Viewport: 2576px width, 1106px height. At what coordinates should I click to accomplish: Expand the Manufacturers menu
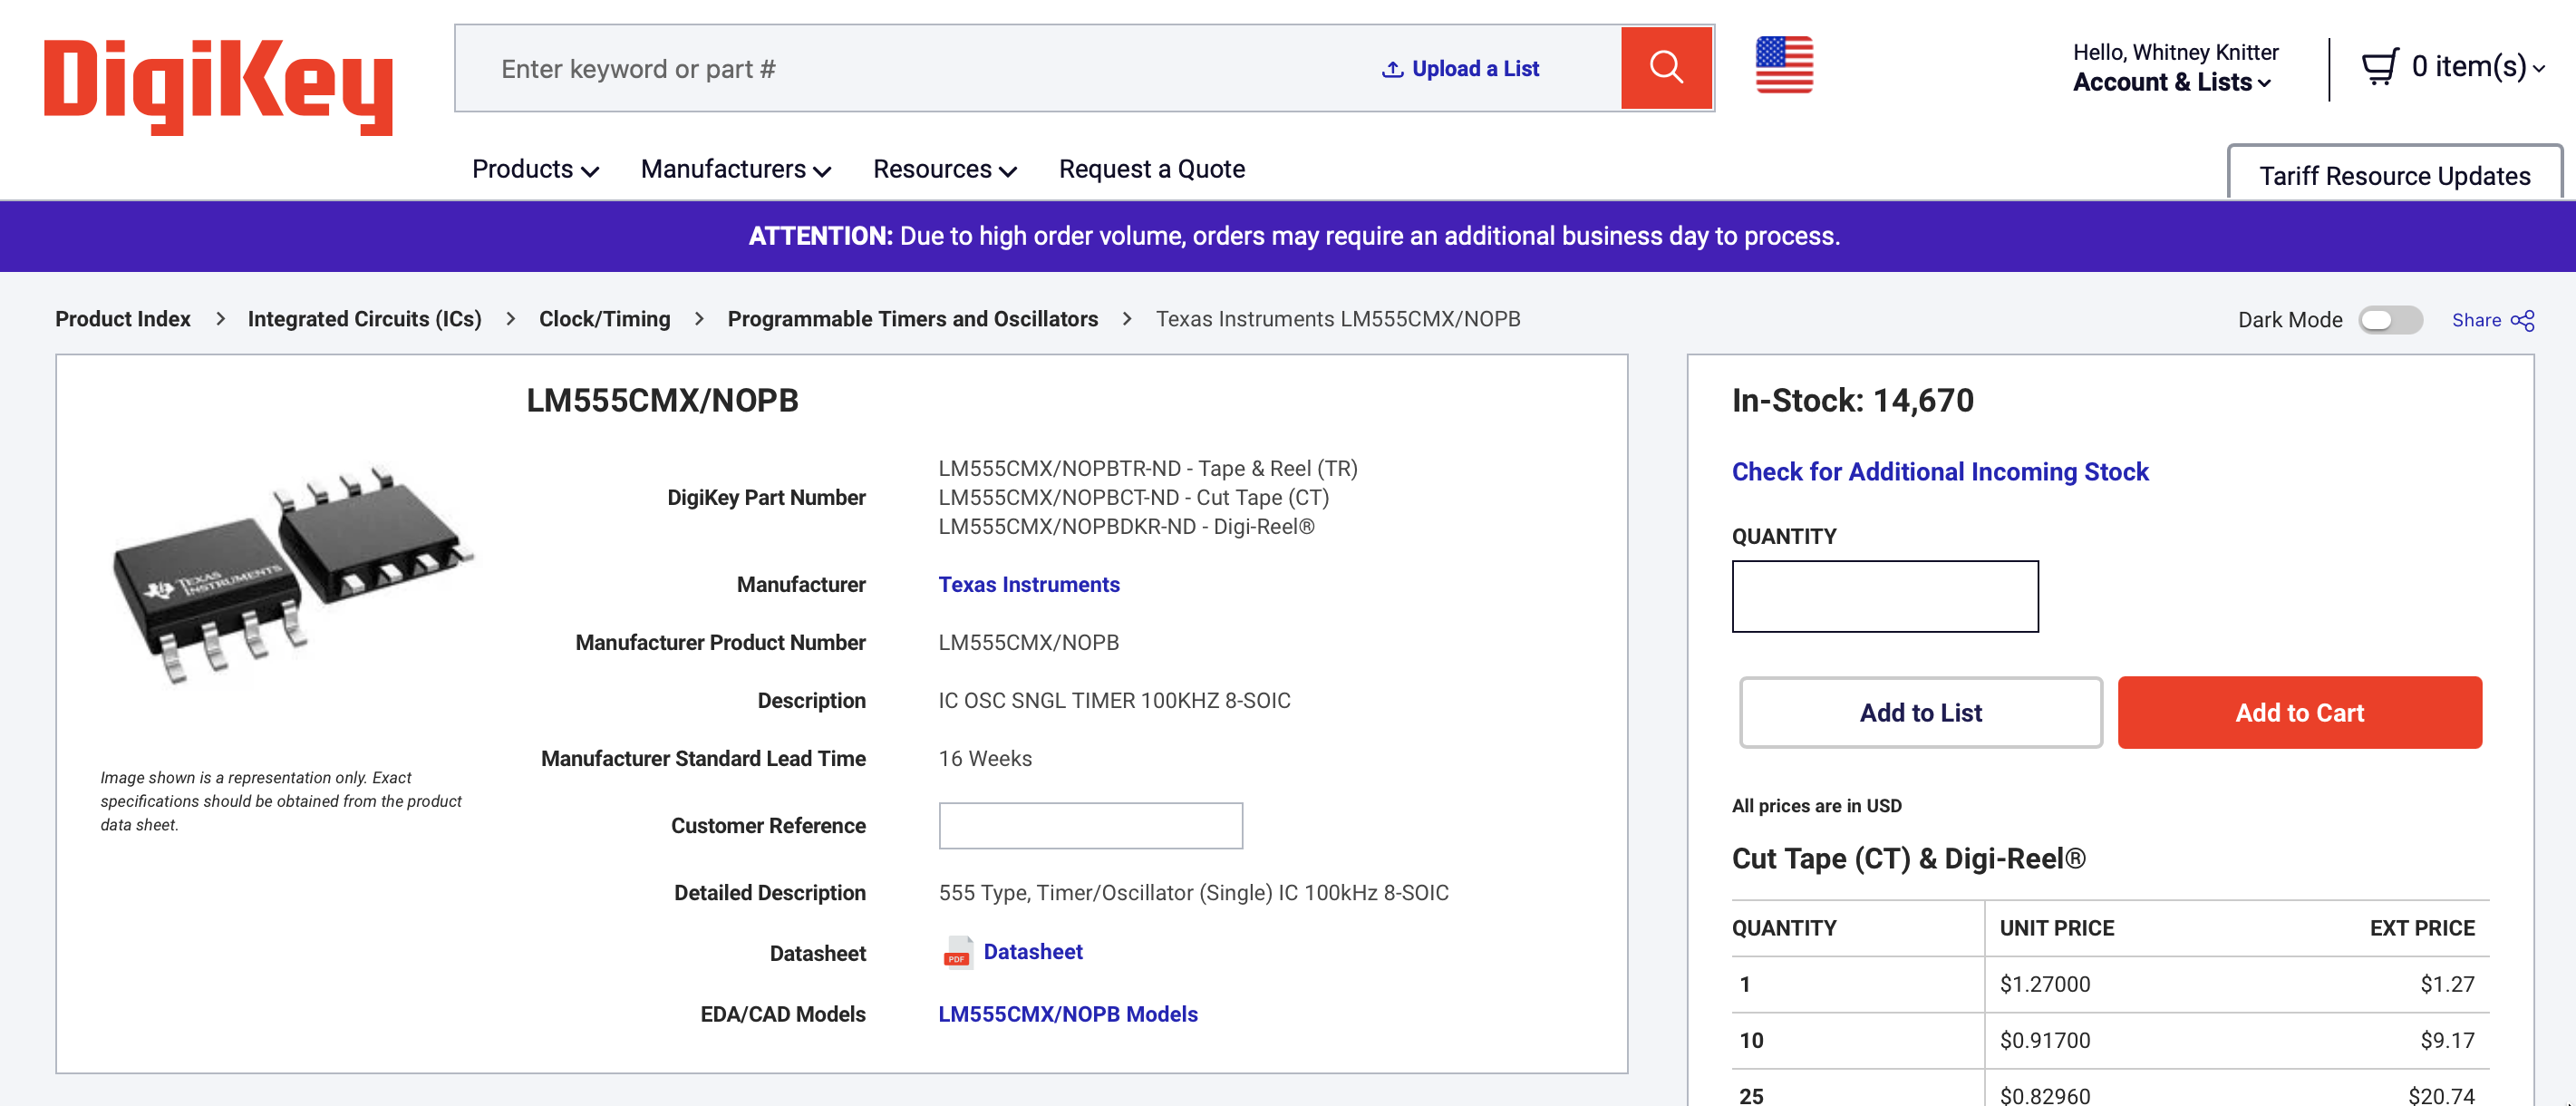point(736,169)
